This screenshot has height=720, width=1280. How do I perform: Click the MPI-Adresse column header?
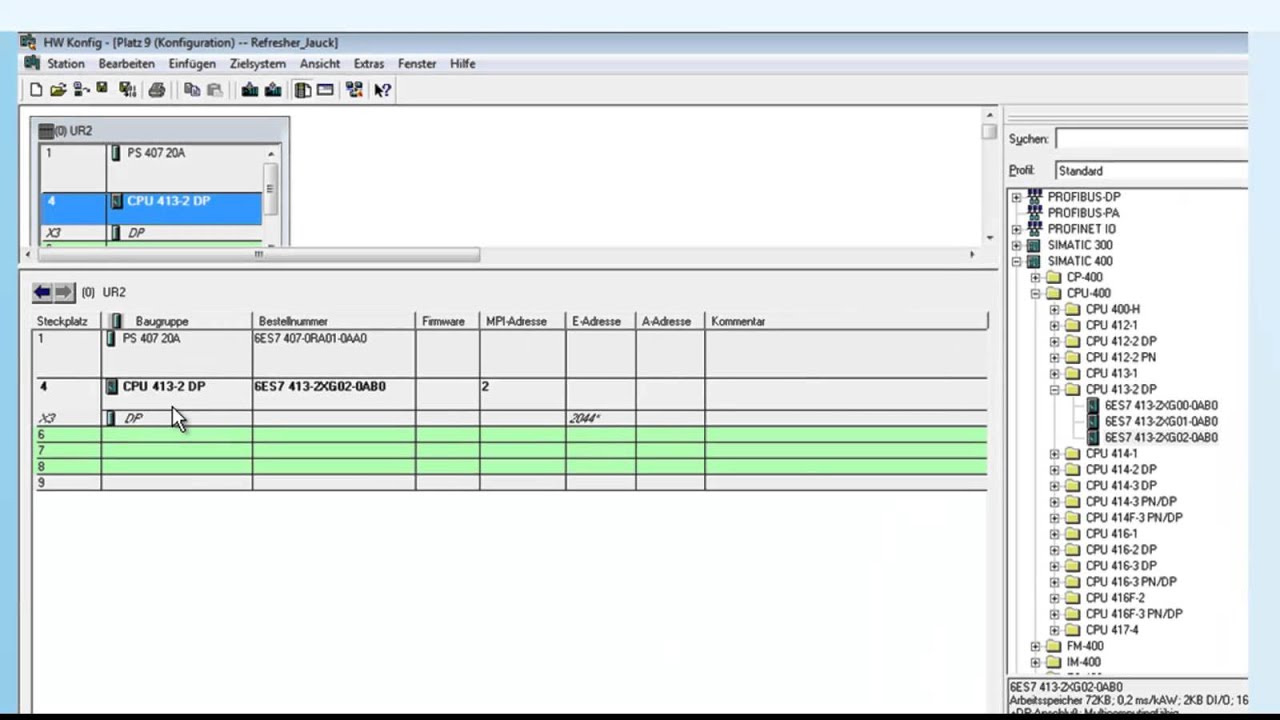523,321
